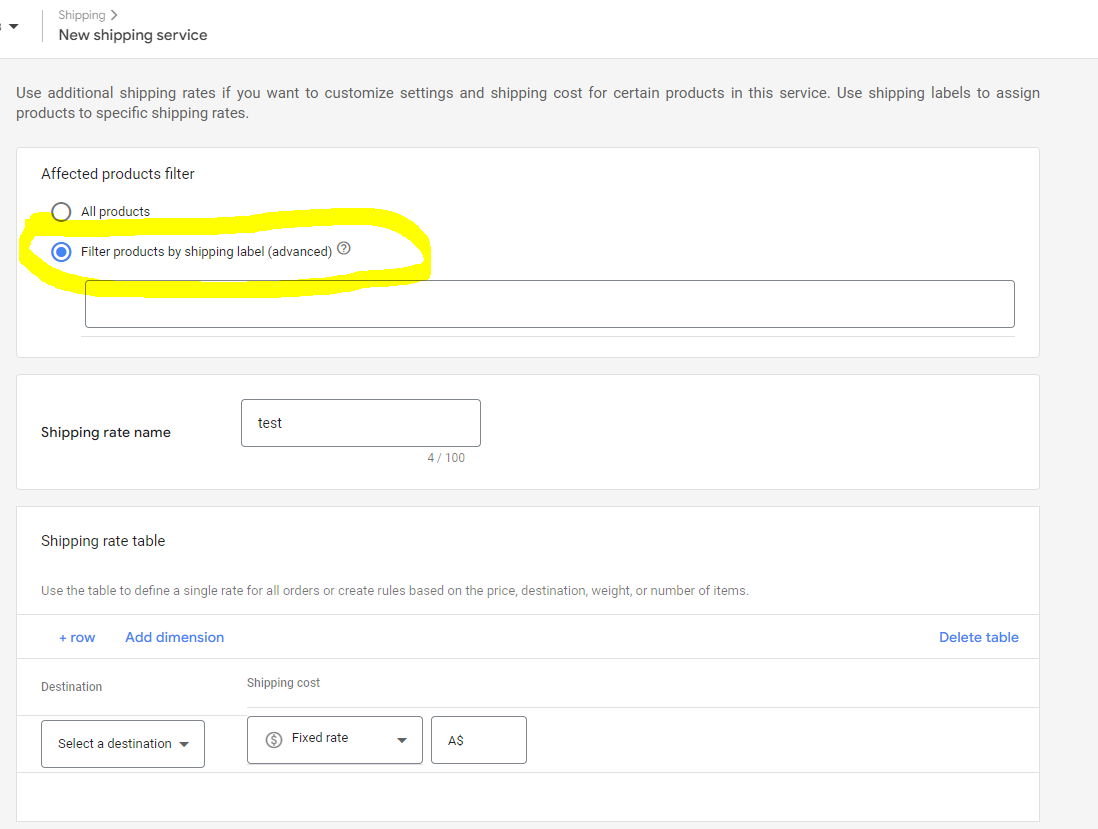Viewport: 1098px width, 829px height.
Task: Focus the shipping label filter text box
Action: (549, 304)
